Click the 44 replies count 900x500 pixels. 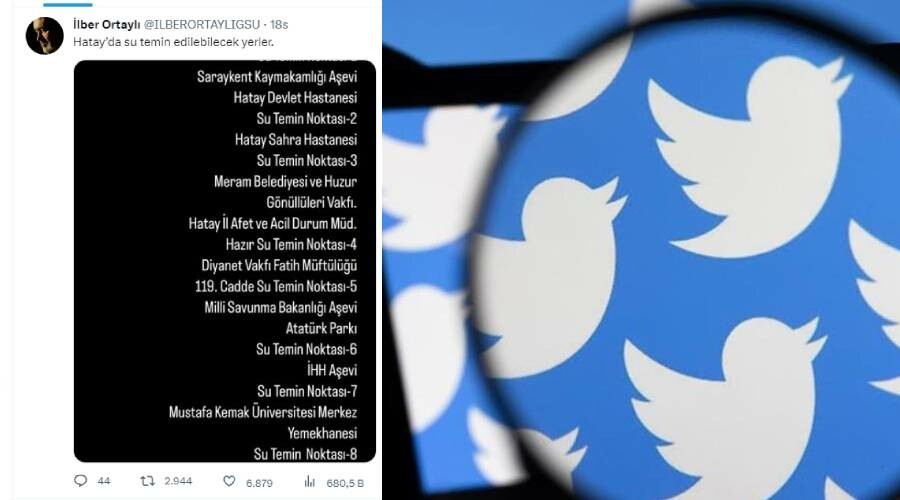point(104,481)
